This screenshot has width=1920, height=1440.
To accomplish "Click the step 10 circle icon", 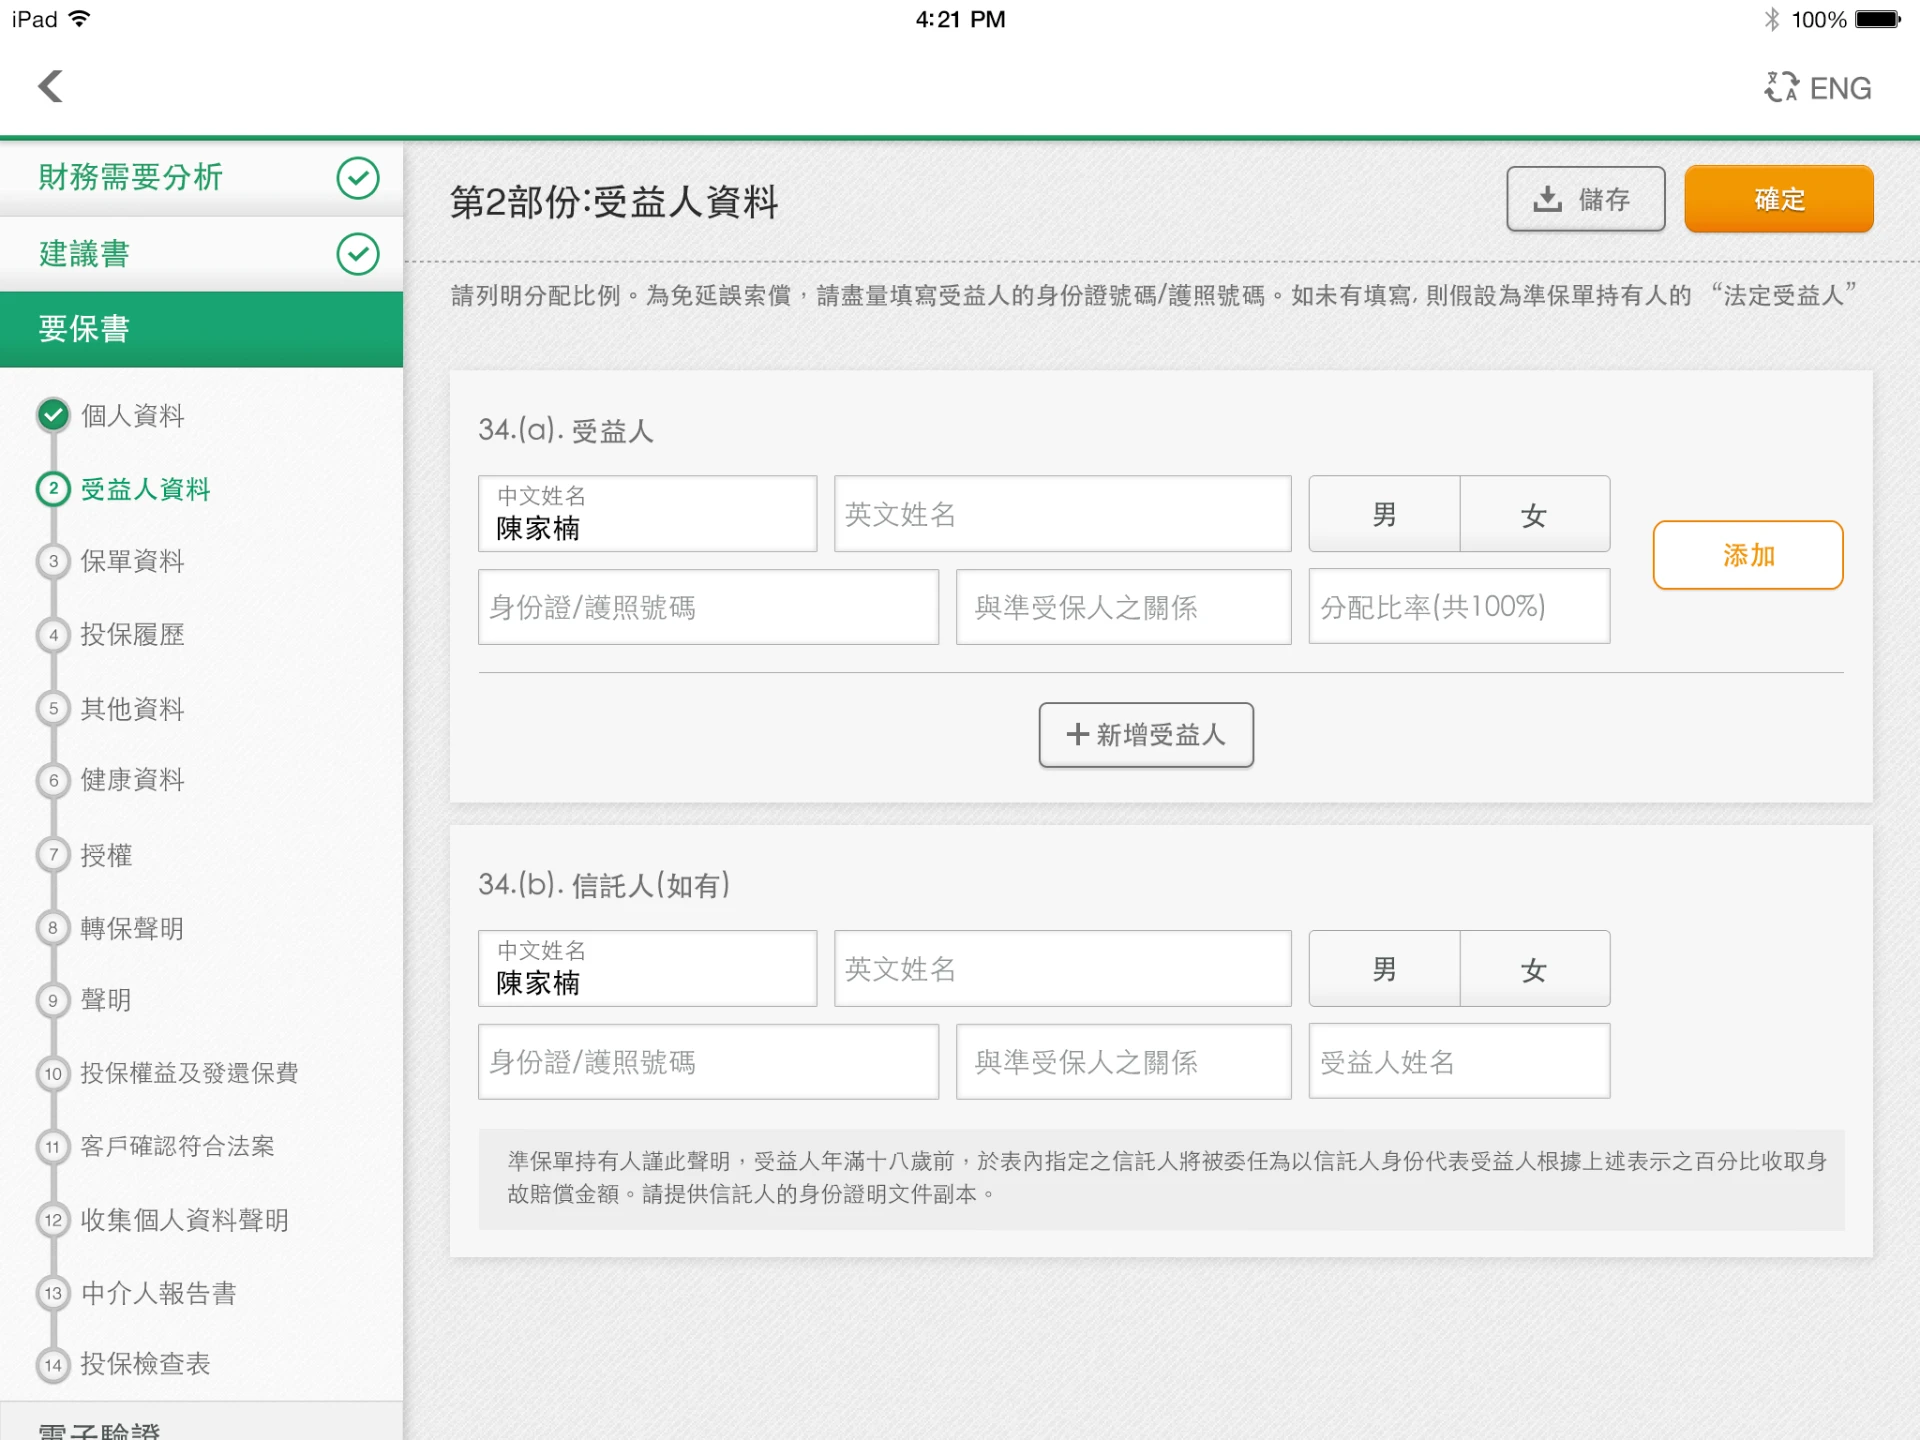I will click(x=53, y=1074).
